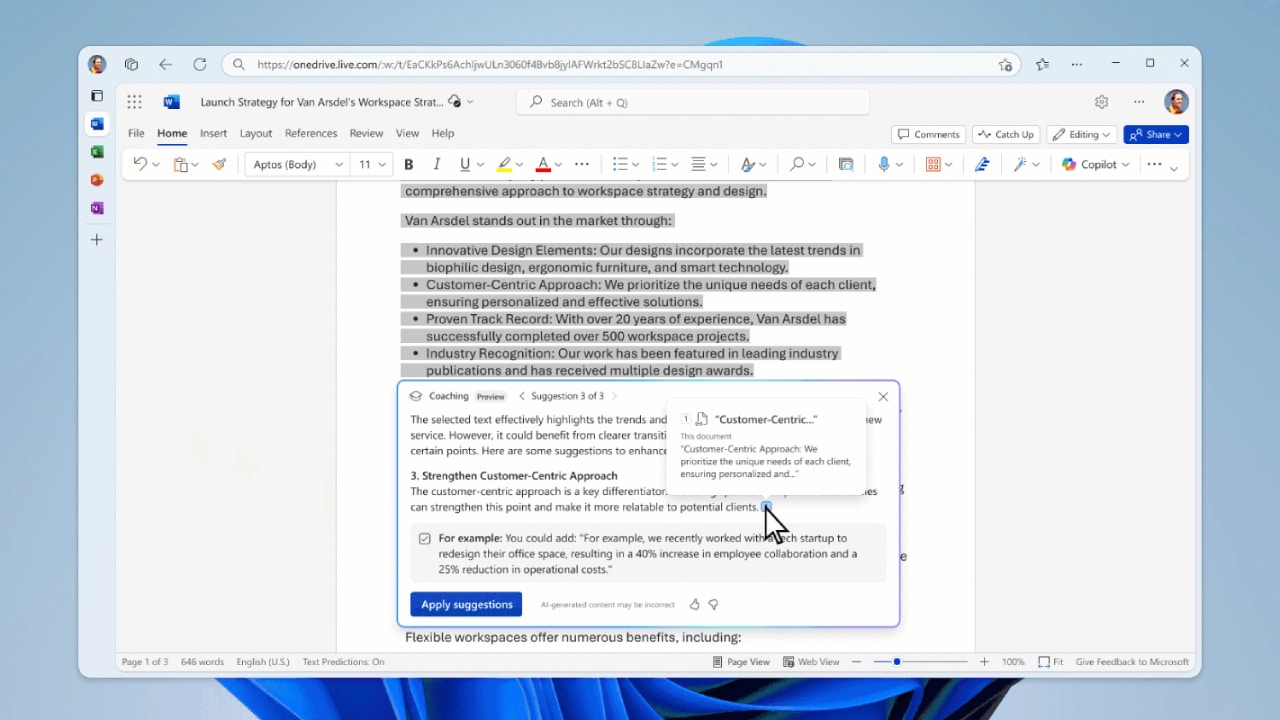Go to next coaching suggestion
Screen dimensions: 1280x720
(614, 396)
